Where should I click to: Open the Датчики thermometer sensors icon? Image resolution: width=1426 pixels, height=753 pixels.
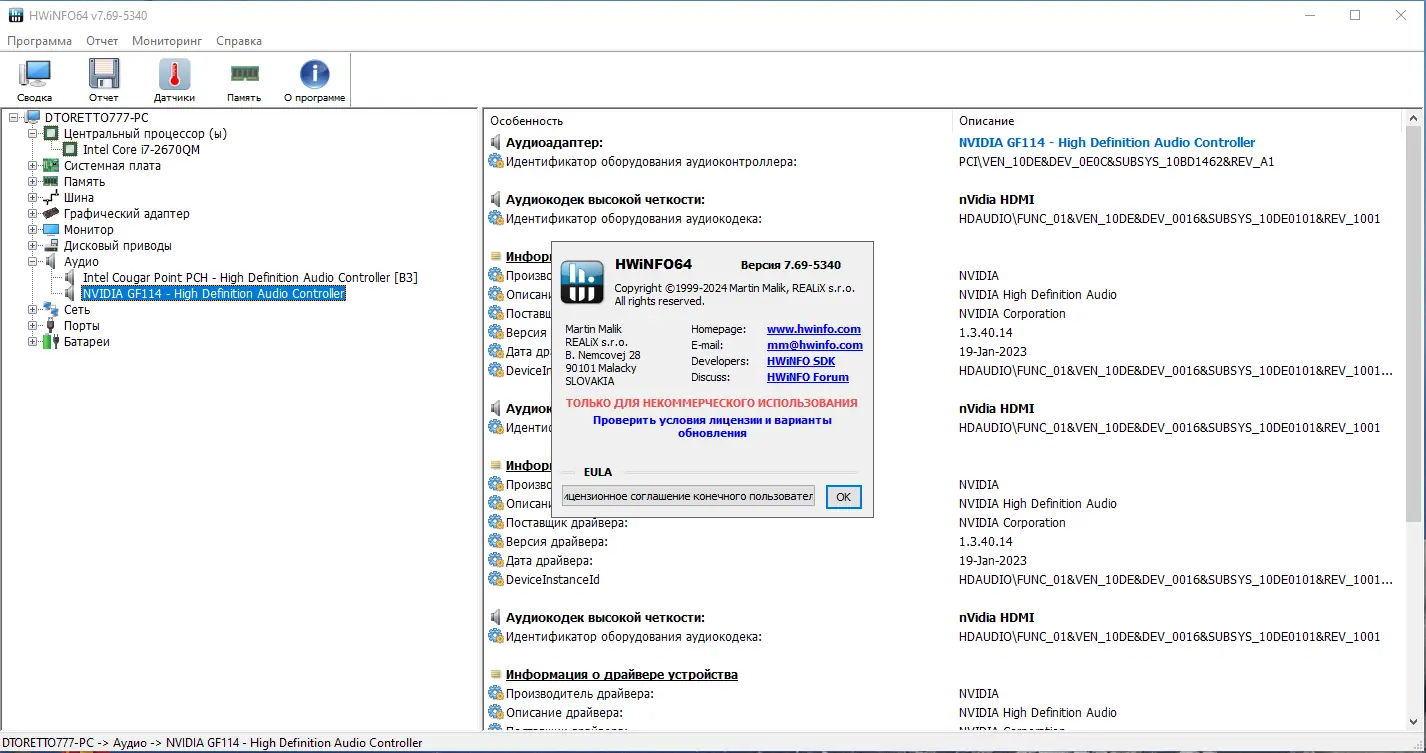pyautogui.click(x=174, y=75)
